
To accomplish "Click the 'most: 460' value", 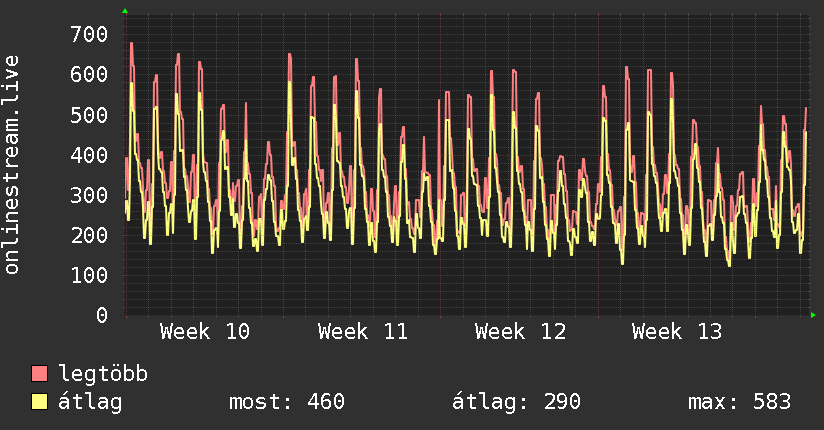I will click(287, 402).
